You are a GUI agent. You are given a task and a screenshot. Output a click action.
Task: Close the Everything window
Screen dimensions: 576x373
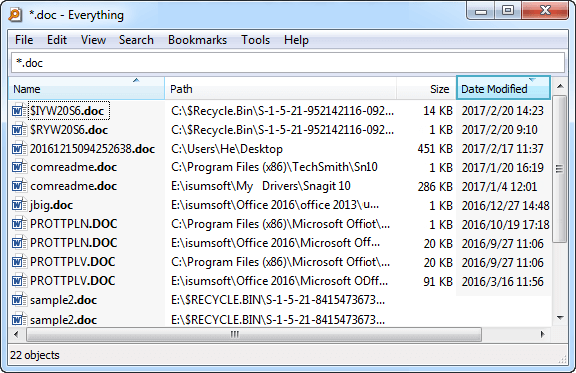pyautogui.click(x=545, y=11)
